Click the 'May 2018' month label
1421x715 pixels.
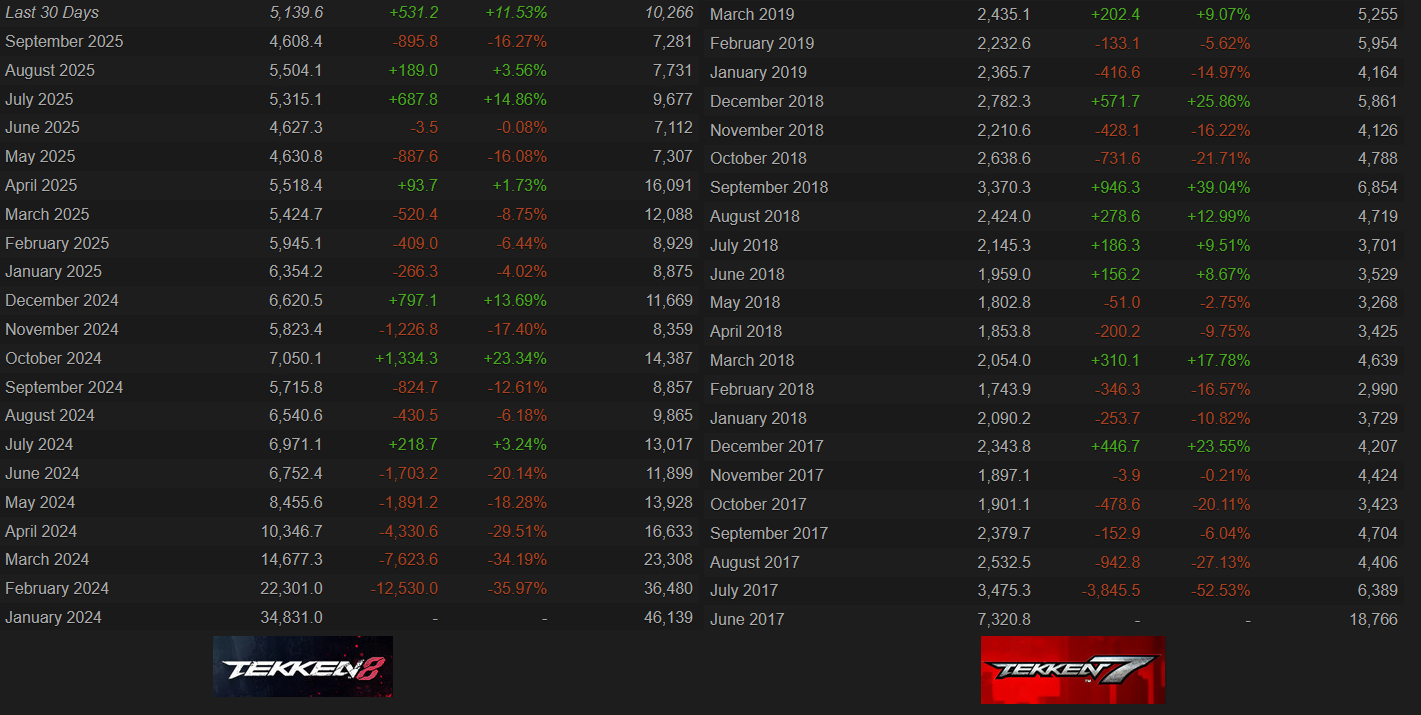pyautogui.click(x=745, y=302)
